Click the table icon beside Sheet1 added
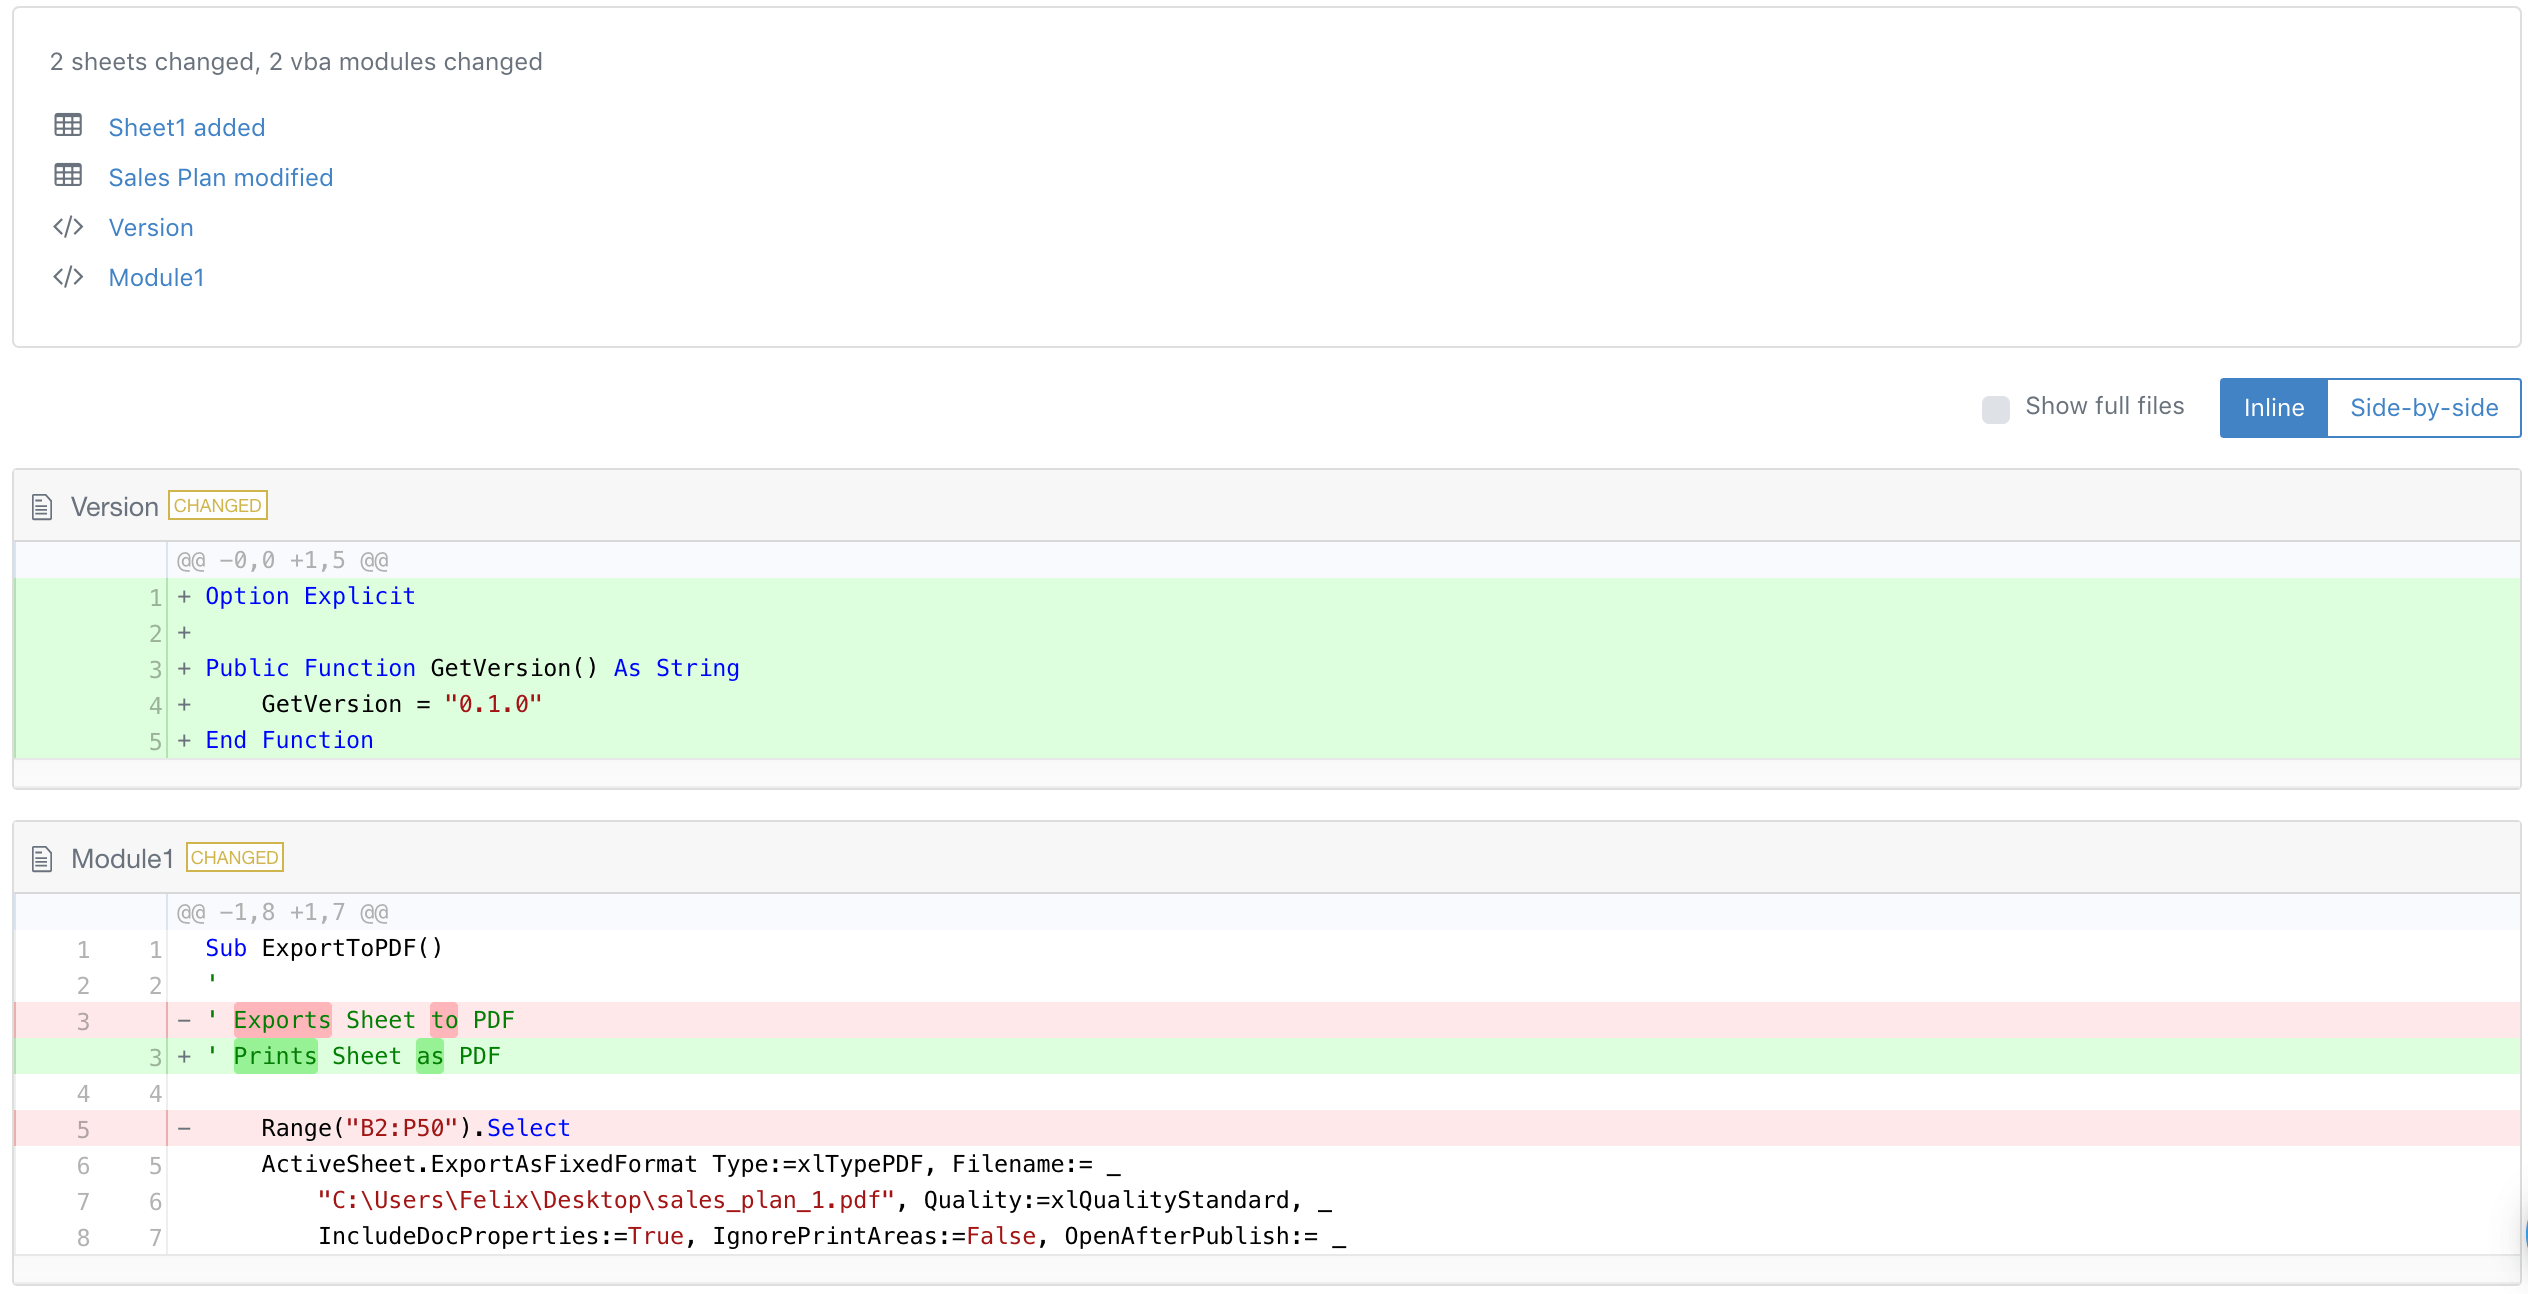The height and width of the screenshot is (1294, 2528). (x=68, y=126)
